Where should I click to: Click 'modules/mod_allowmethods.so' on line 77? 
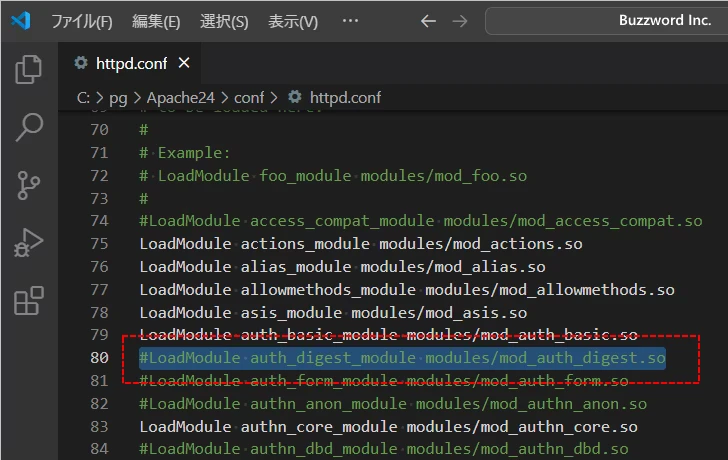click(x=550, y=289)
